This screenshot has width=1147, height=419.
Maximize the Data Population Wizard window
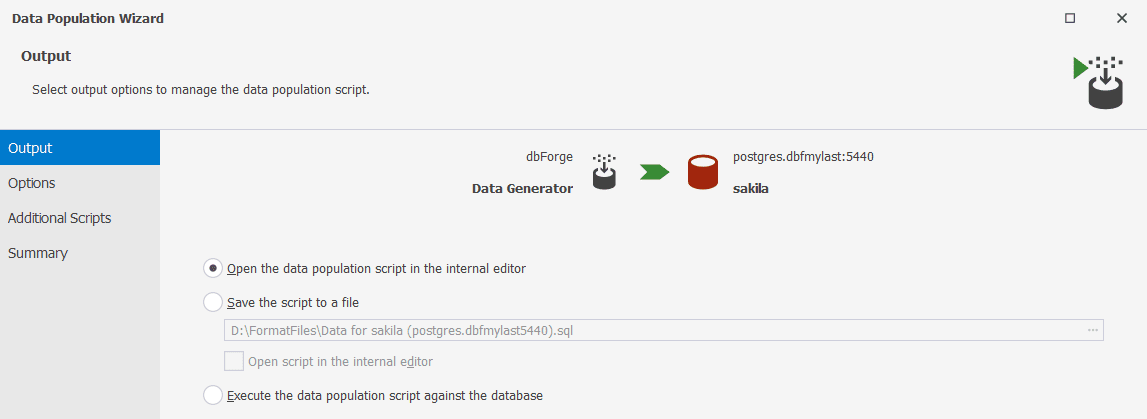tap(1070, 18)
